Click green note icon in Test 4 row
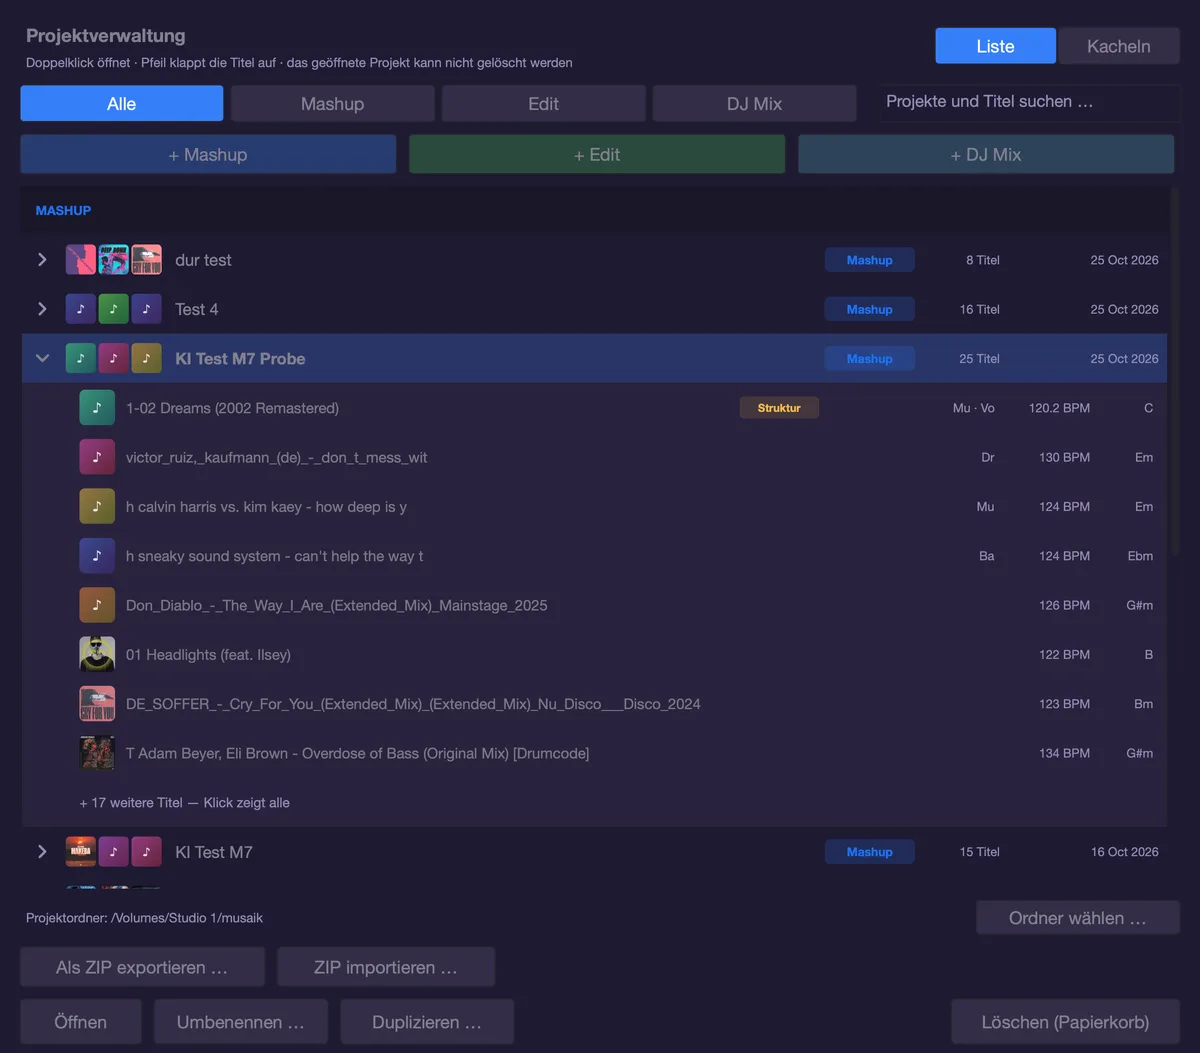The height and width of the screenshot is (1053, 1200). point(114,309)
